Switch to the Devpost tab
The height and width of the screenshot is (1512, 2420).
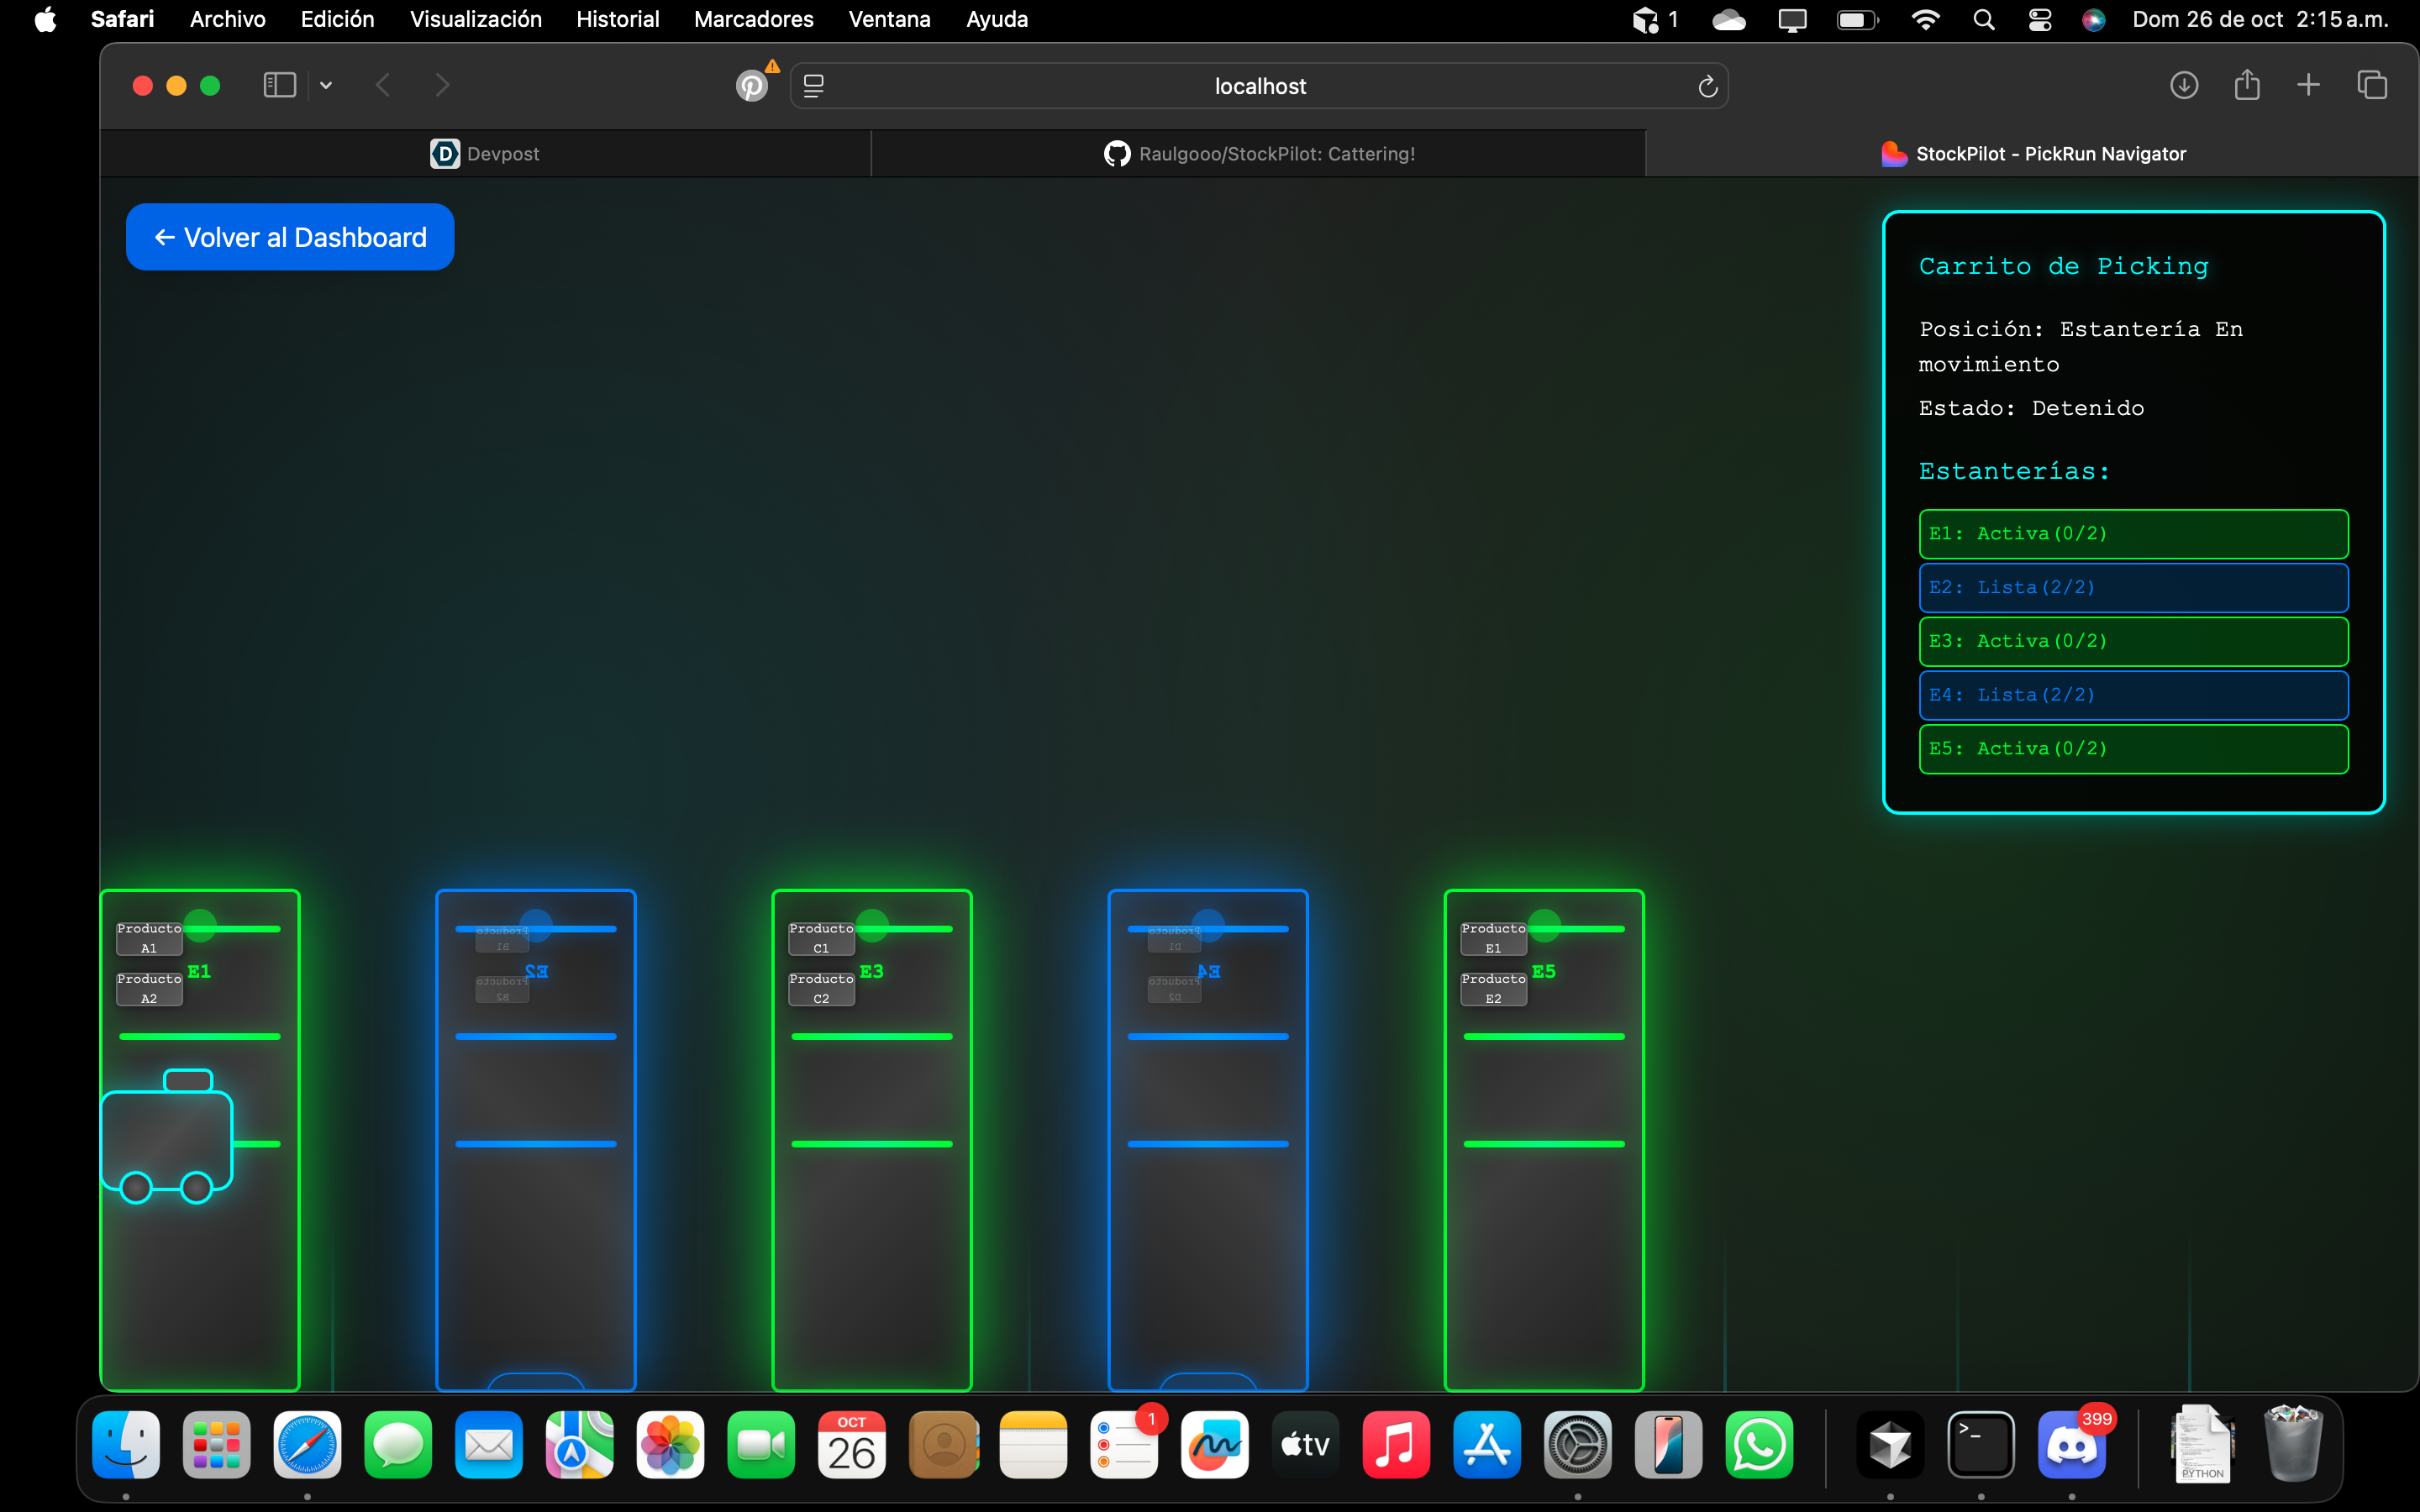485,154
